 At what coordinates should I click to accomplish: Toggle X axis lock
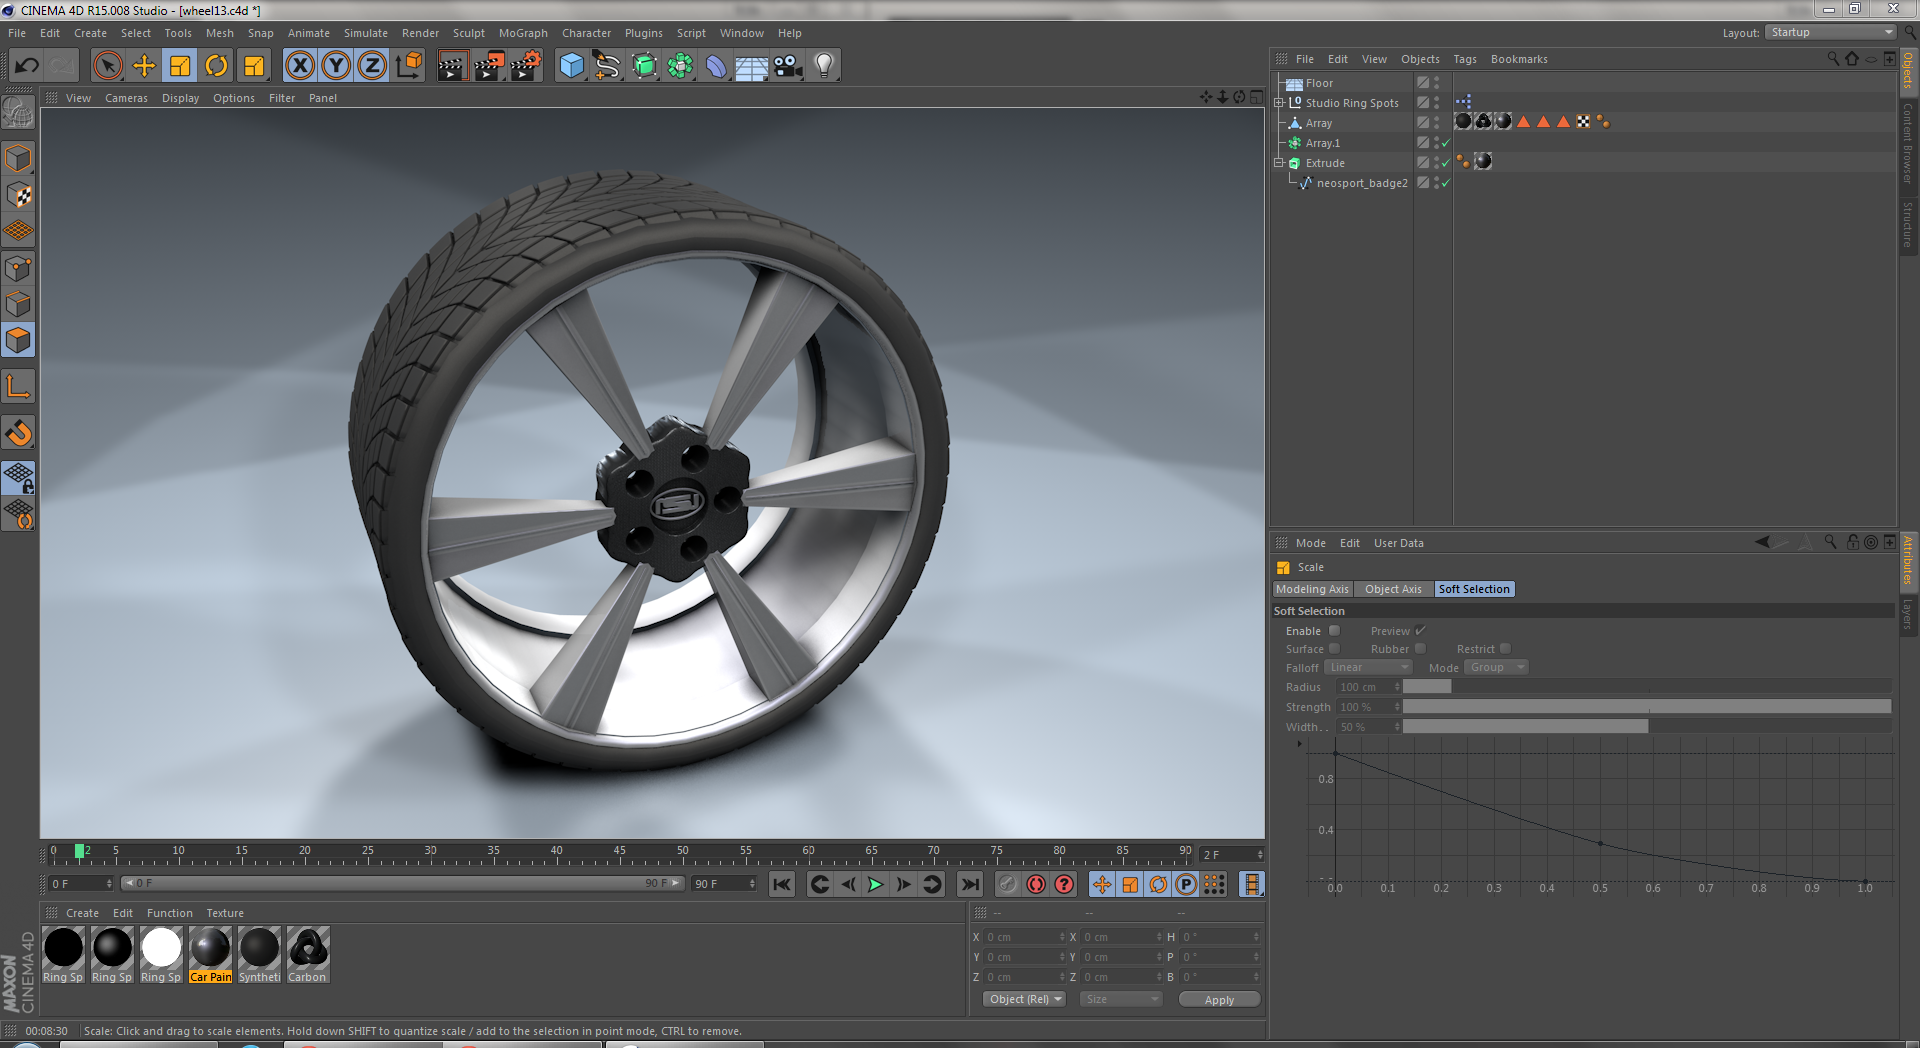coord(300,66)
